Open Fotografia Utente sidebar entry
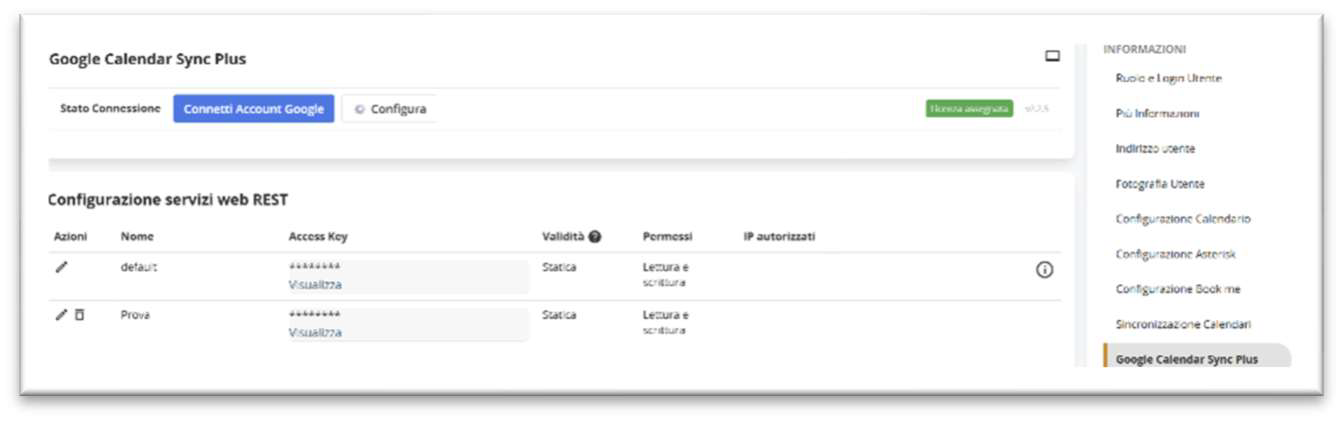Viewport: 1343px width, 422px height. tap(1160, 184)
